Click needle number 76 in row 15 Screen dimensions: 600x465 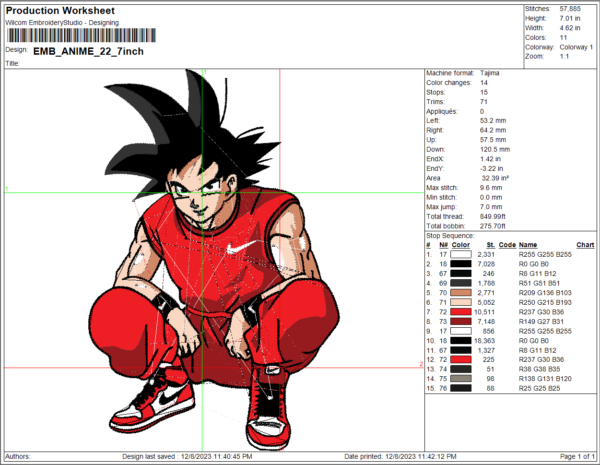point(443,388)
